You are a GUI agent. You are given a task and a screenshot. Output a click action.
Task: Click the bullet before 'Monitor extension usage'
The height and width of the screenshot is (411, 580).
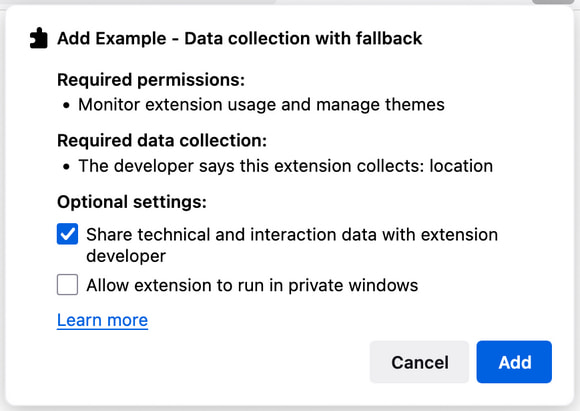tap(66, 106)
